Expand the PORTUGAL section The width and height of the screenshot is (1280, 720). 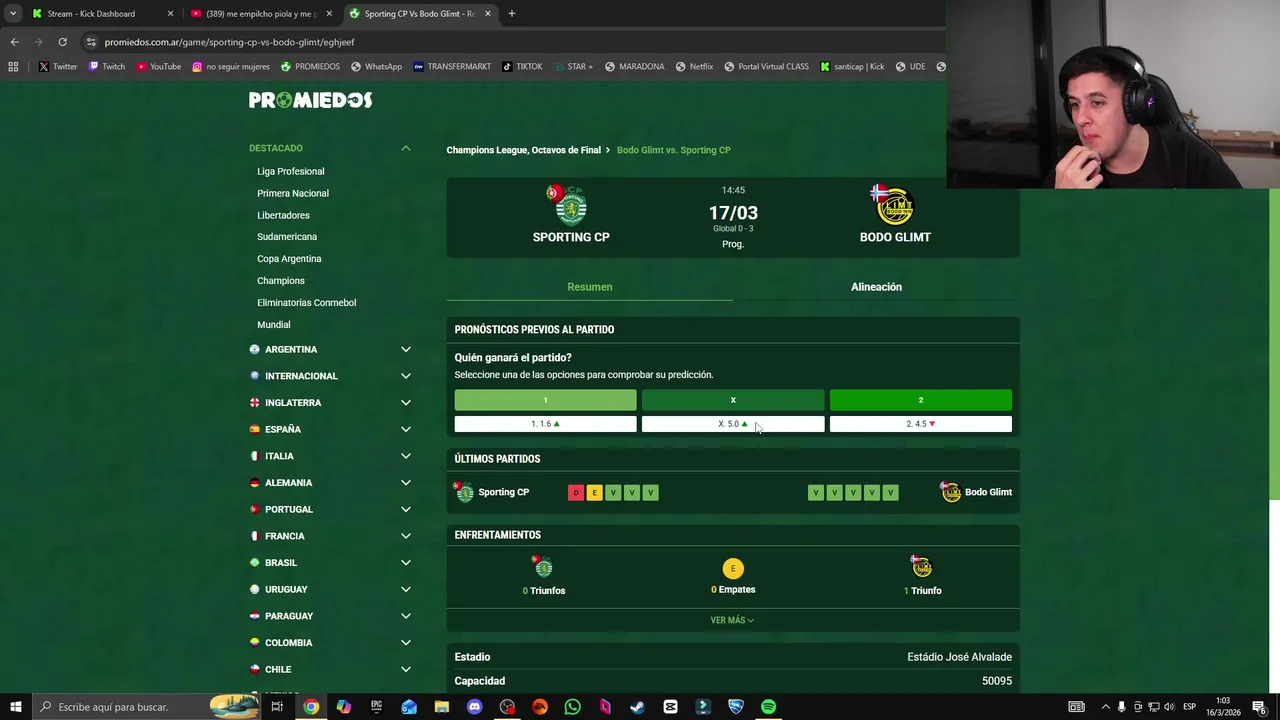[406, 509]
